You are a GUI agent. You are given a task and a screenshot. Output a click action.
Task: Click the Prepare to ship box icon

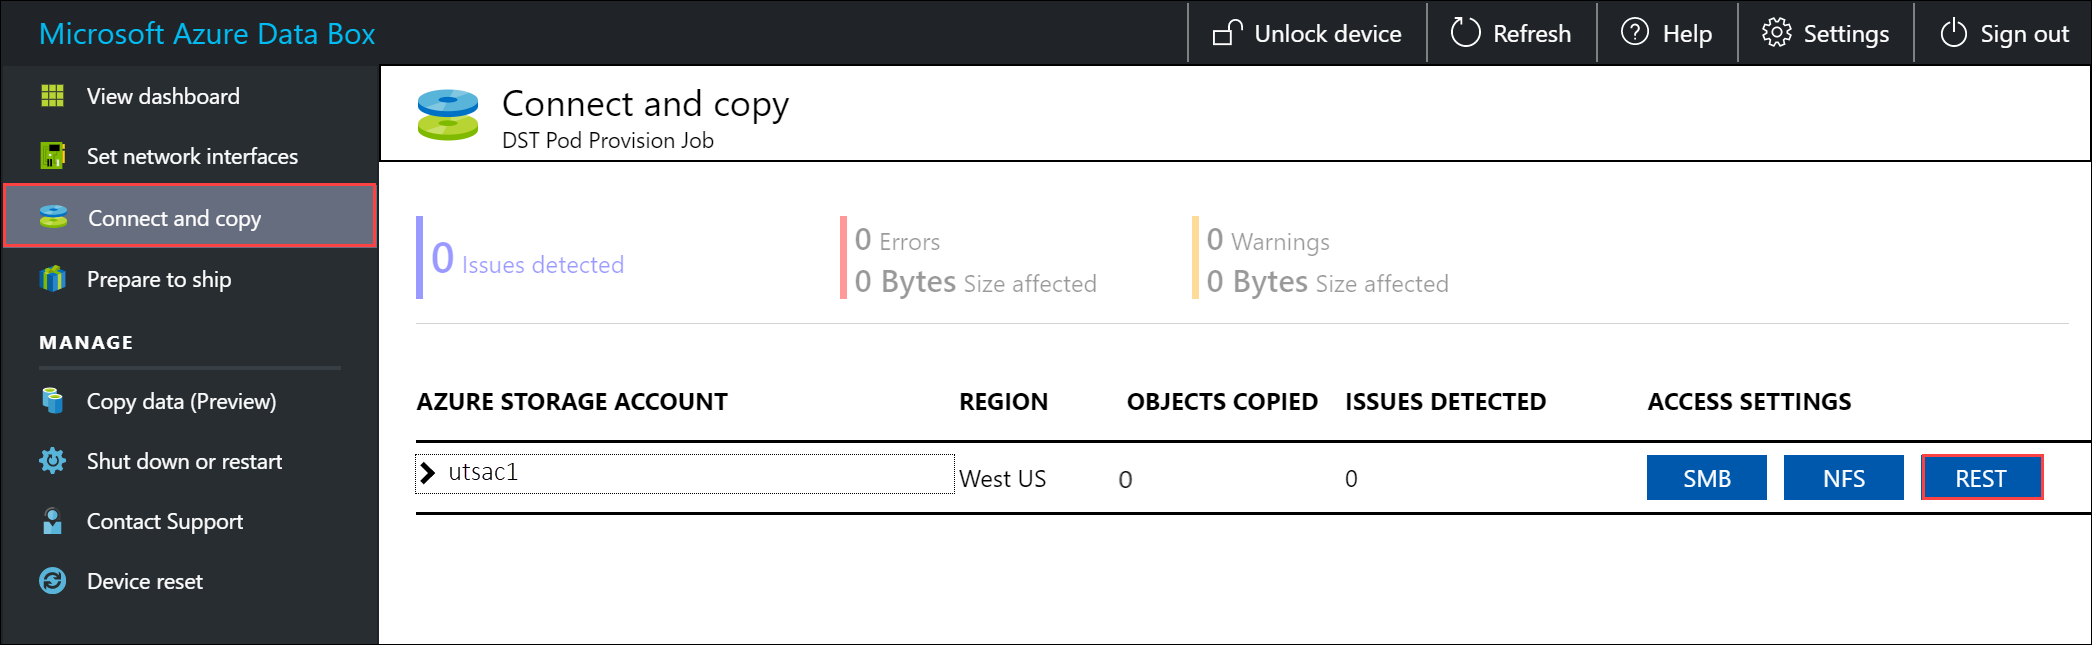coord(52,279)
